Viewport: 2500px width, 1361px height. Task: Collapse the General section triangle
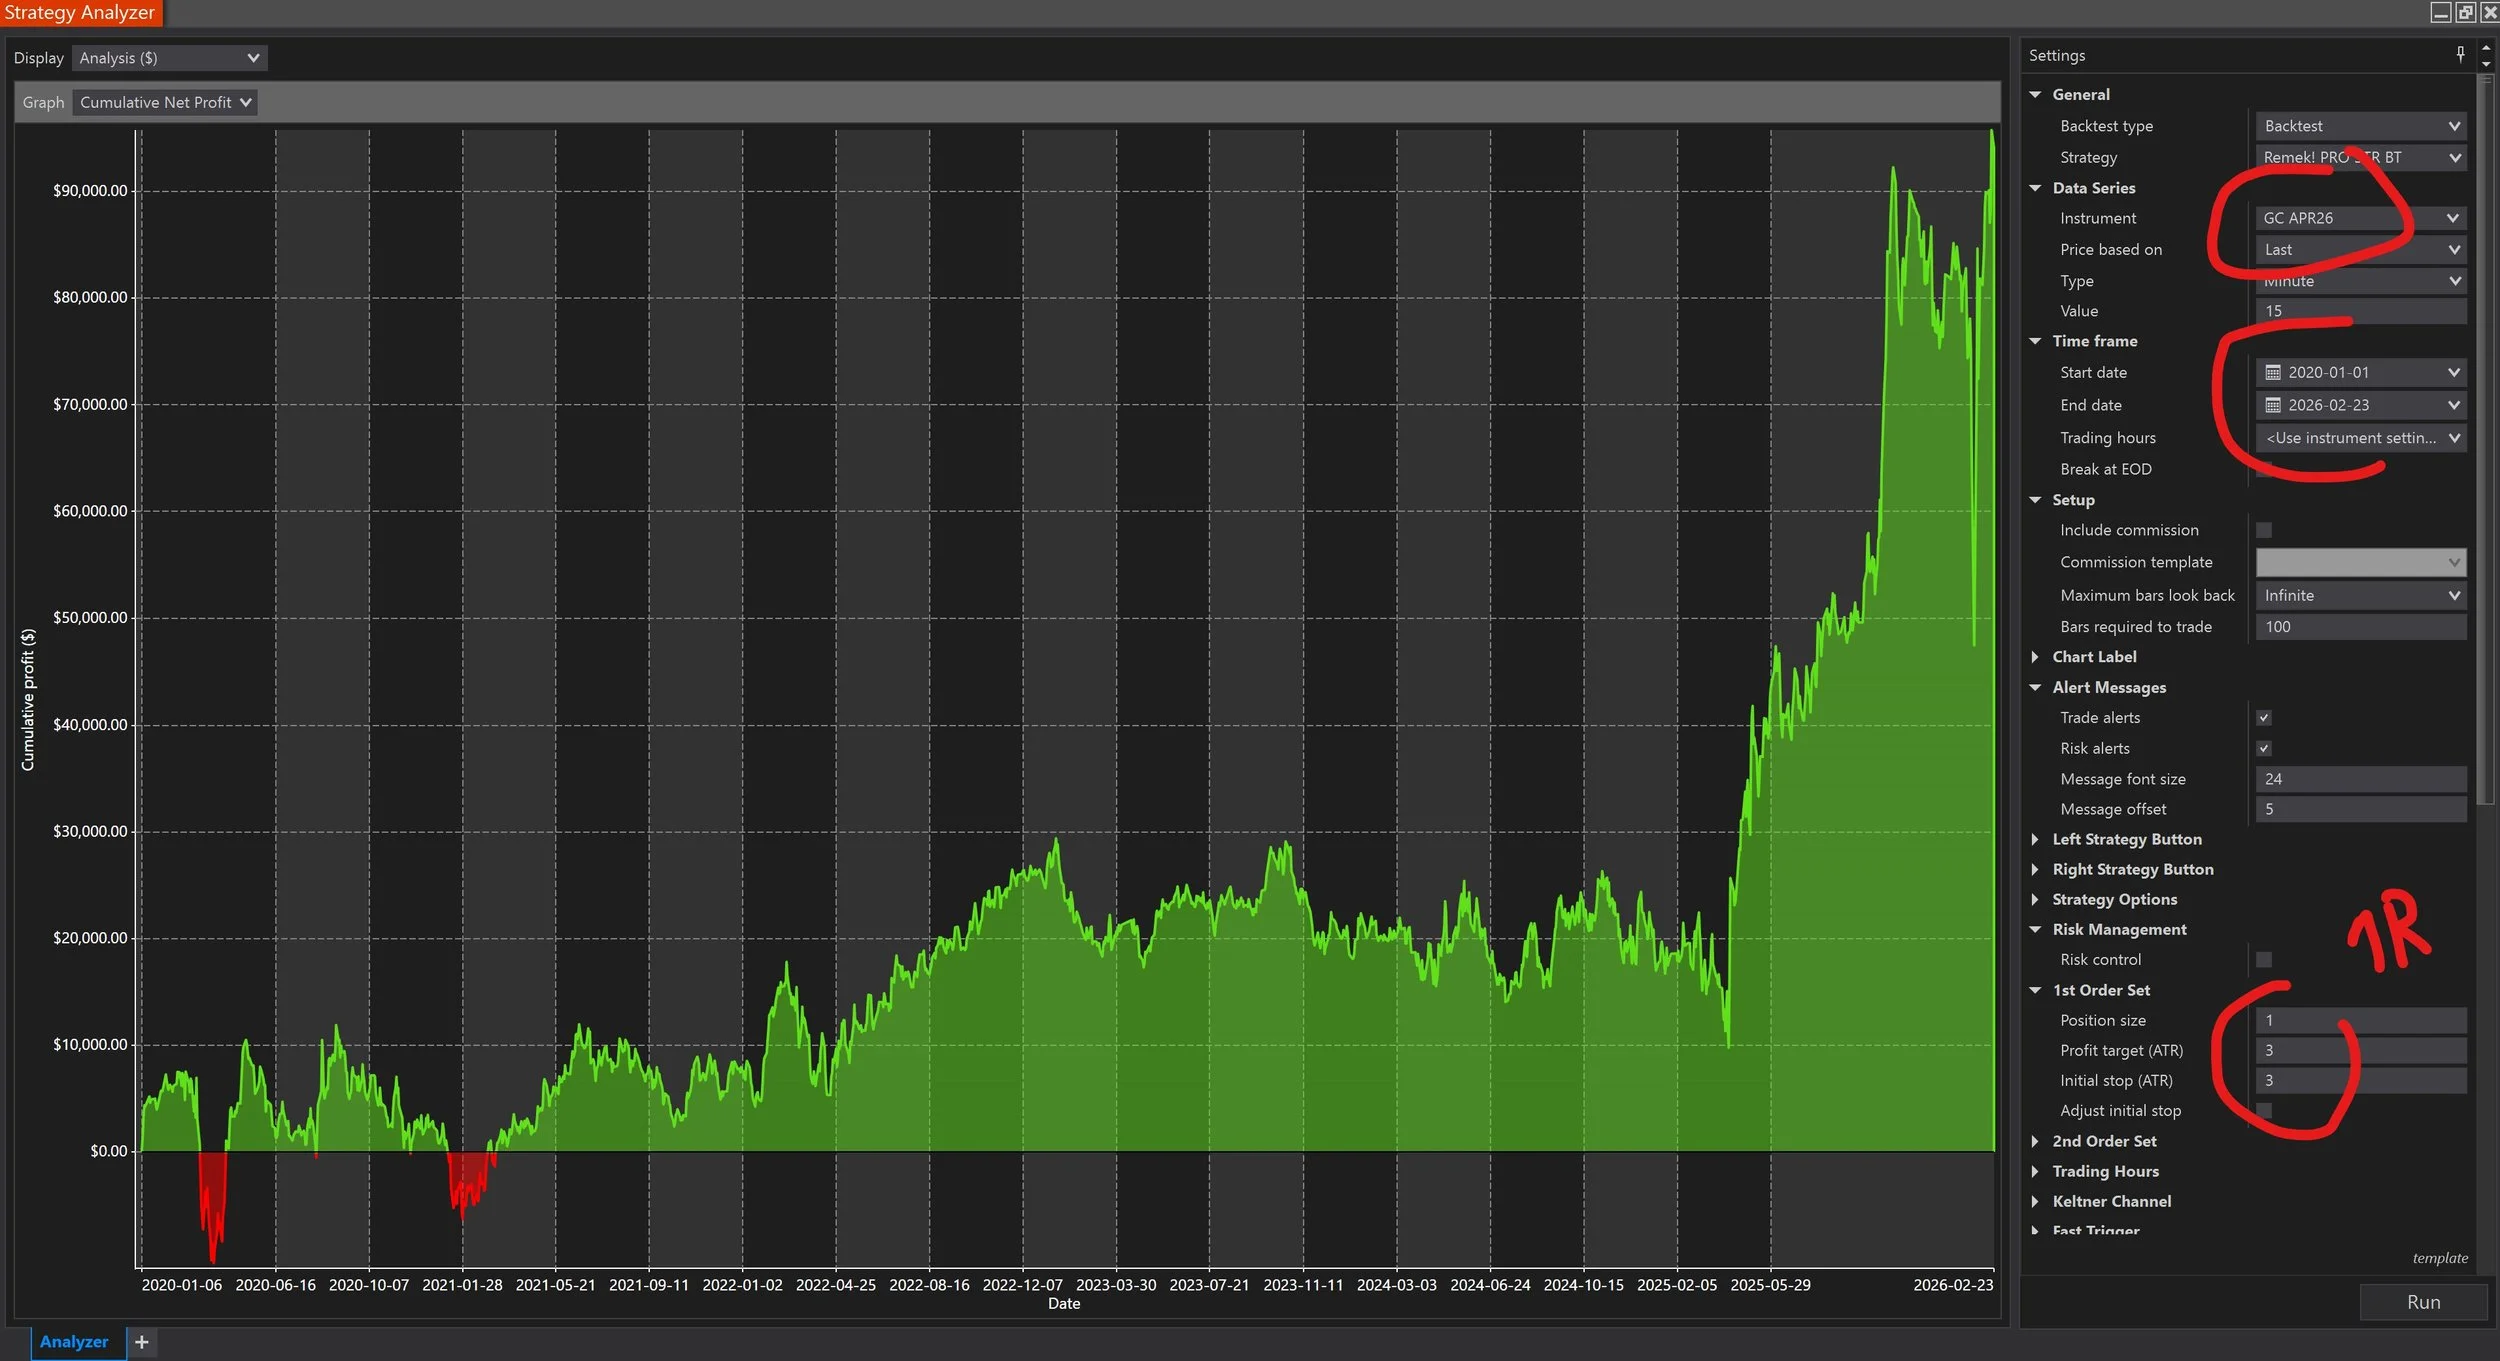(2035, 94)
